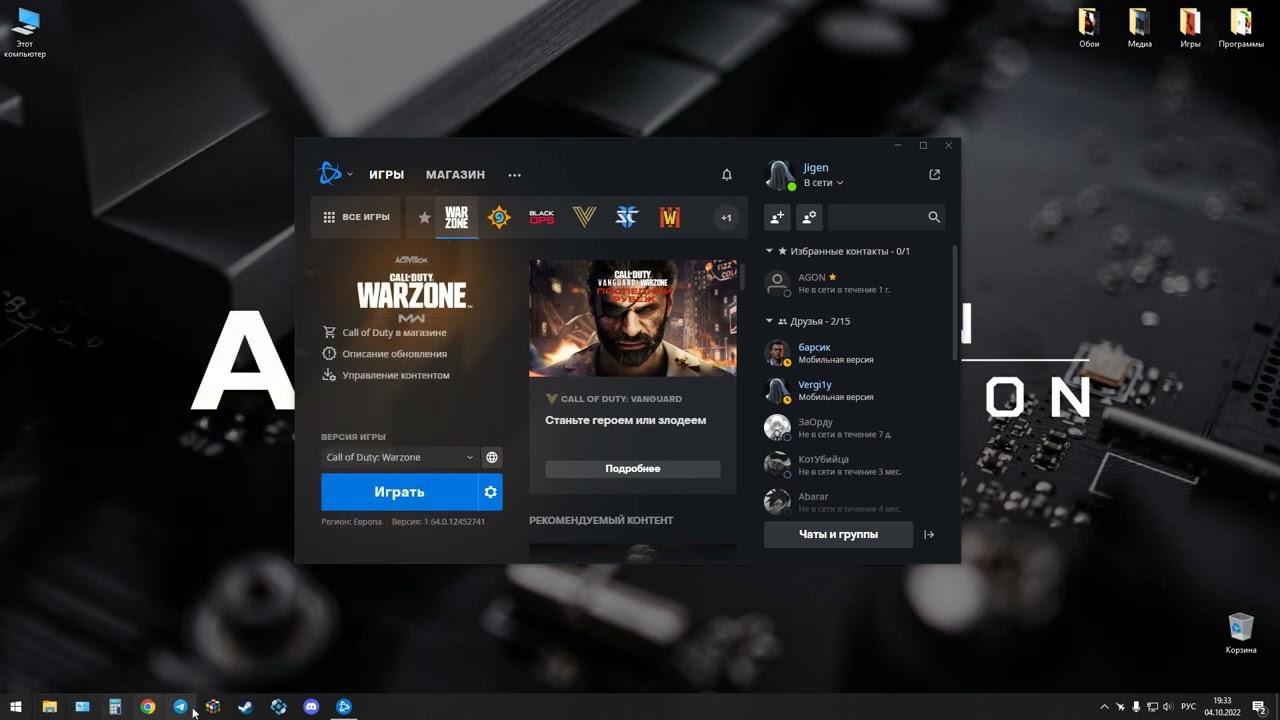
Task: Select friend ЗаОрду
Action: [855, 428]
